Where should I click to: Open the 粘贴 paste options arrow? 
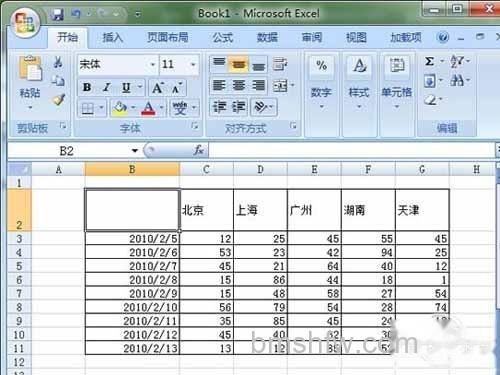[30, 107]
